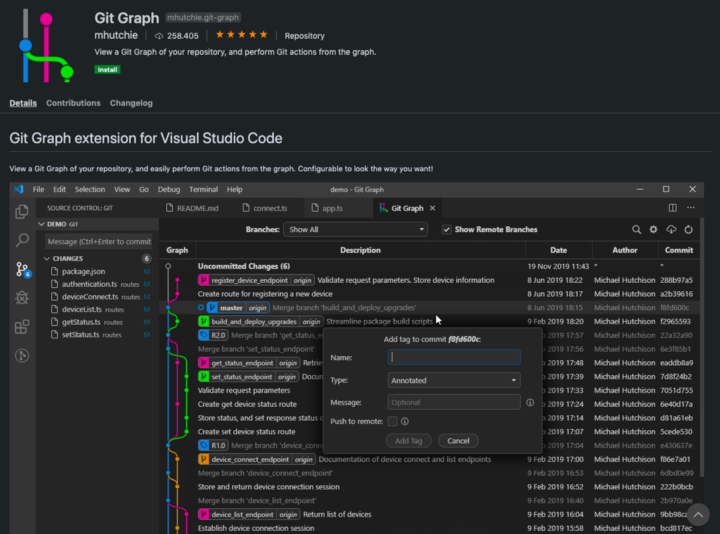This screenshot has height=534, width=720.
Task: Click the scroll-to-top arrow button
Action: tap(698, 515)
